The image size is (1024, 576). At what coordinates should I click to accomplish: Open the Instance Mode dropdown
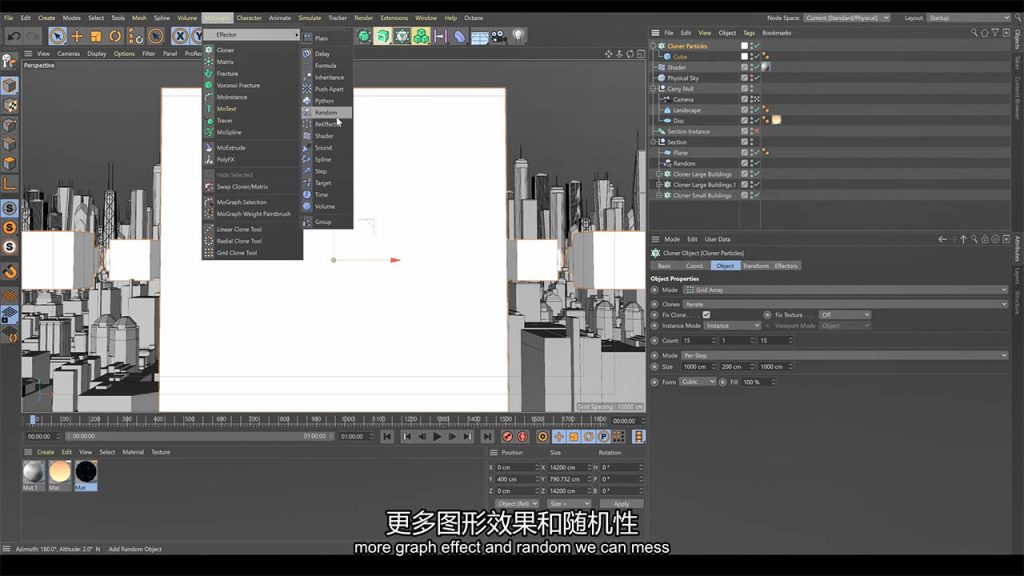(733, 325)
